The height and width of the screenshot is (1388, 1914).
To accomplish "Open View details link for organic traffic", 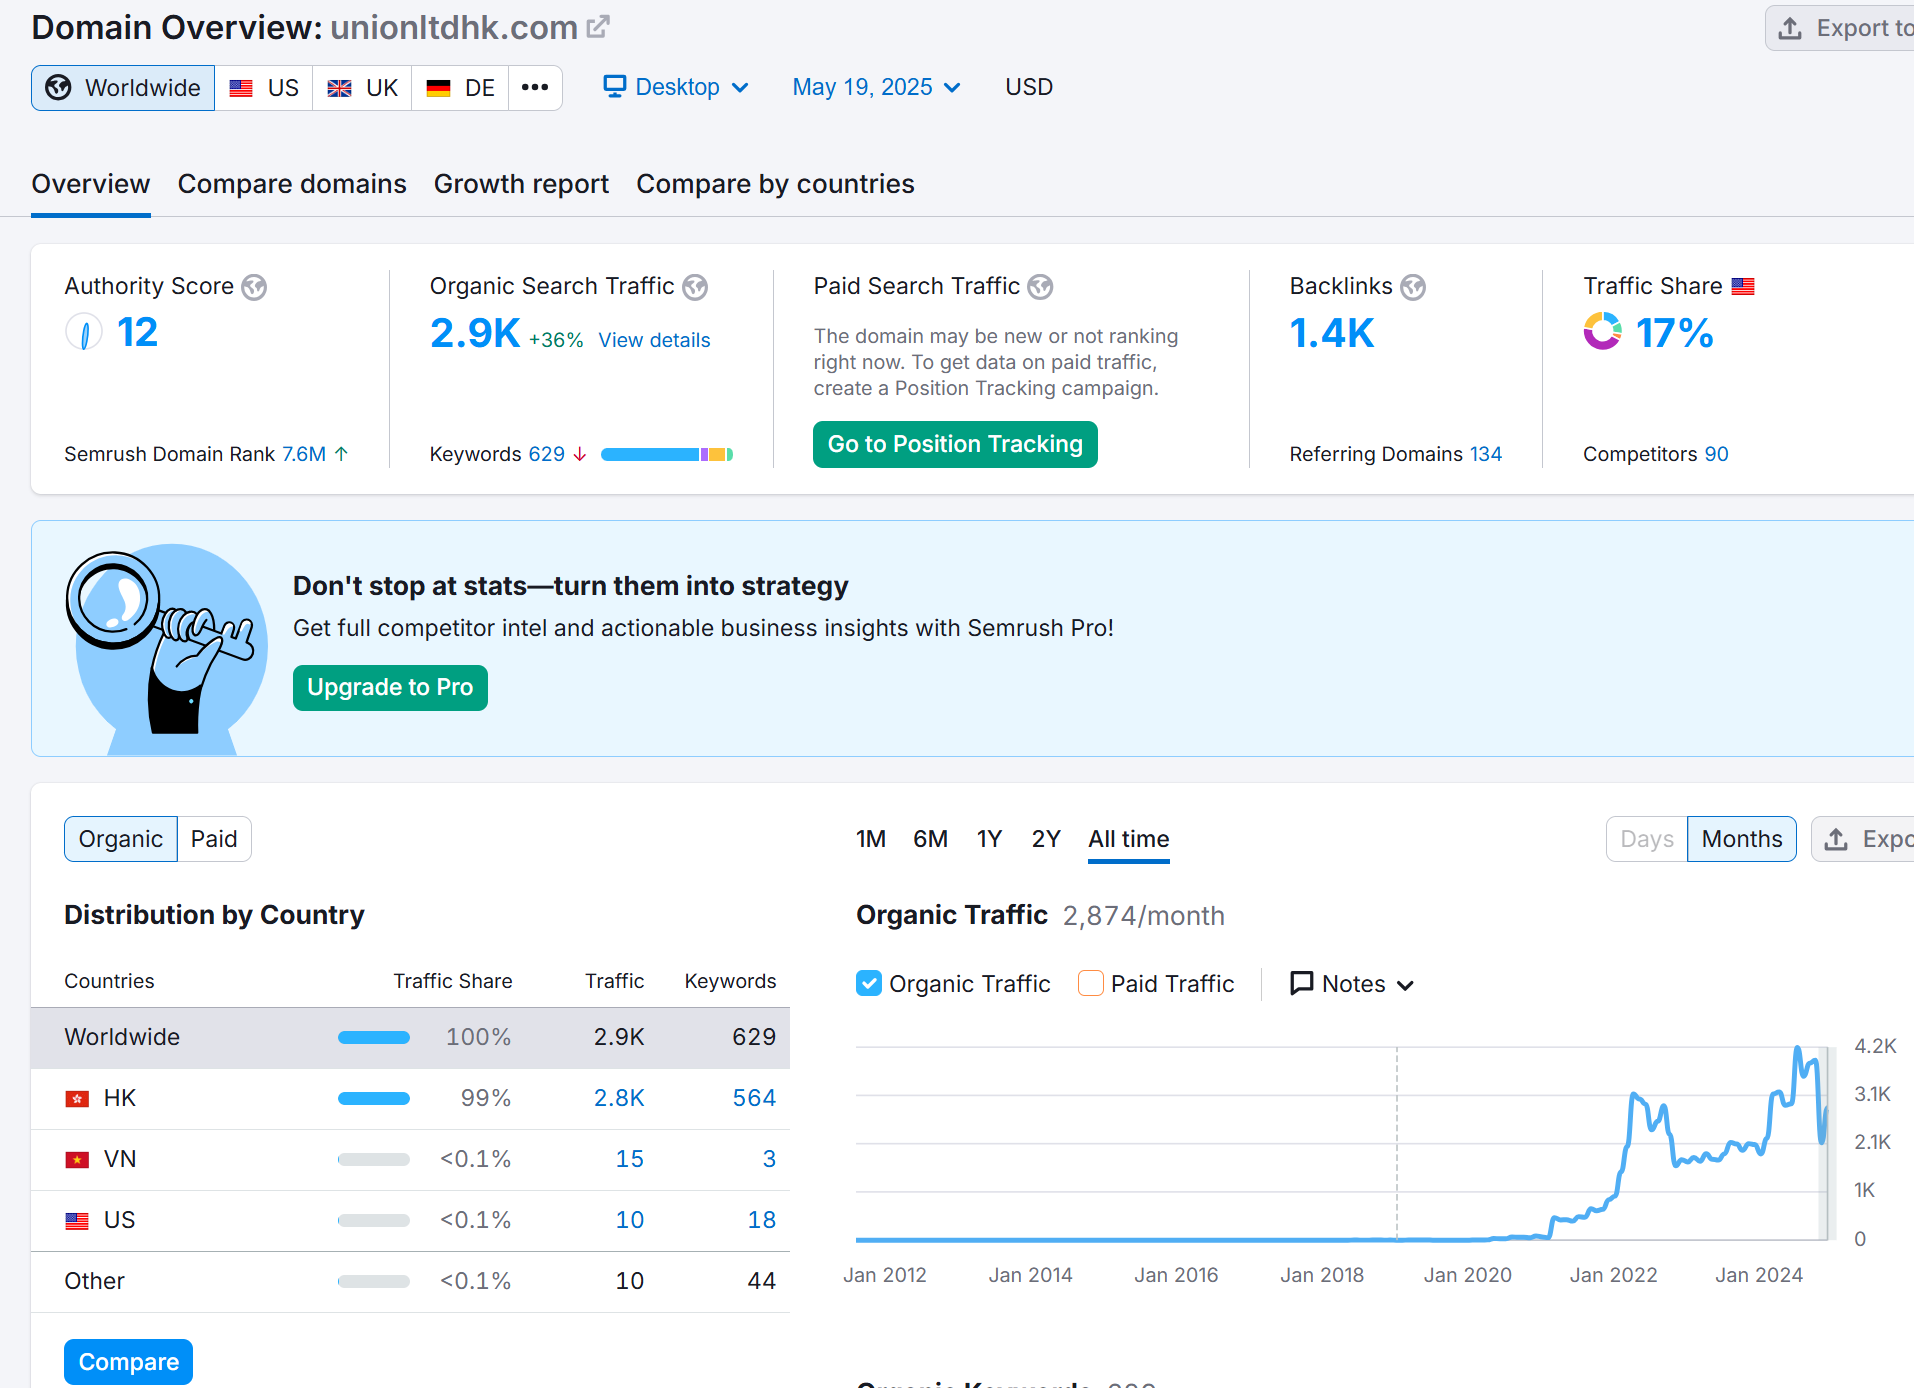I will tap(654, 340).
